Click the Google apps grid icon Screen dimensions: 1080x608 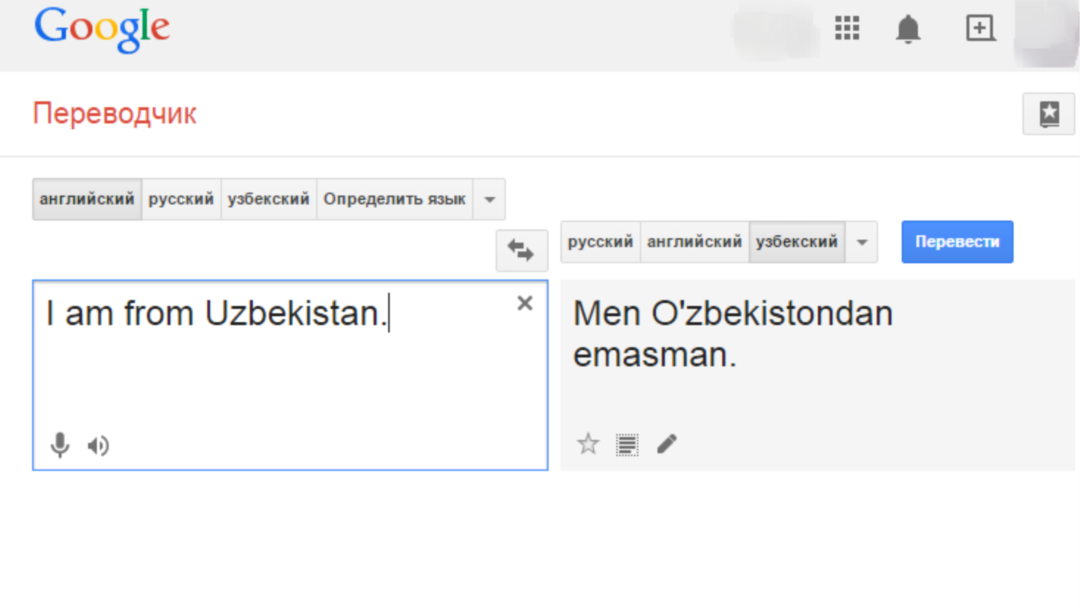point(847,29)
